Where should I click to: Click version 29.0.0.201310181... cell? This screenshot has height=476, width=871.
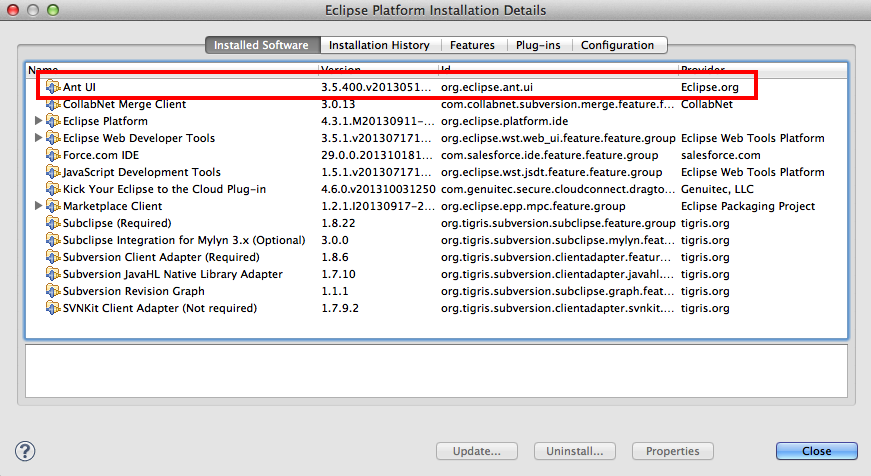pyautogui.click(x=377, y=155)
